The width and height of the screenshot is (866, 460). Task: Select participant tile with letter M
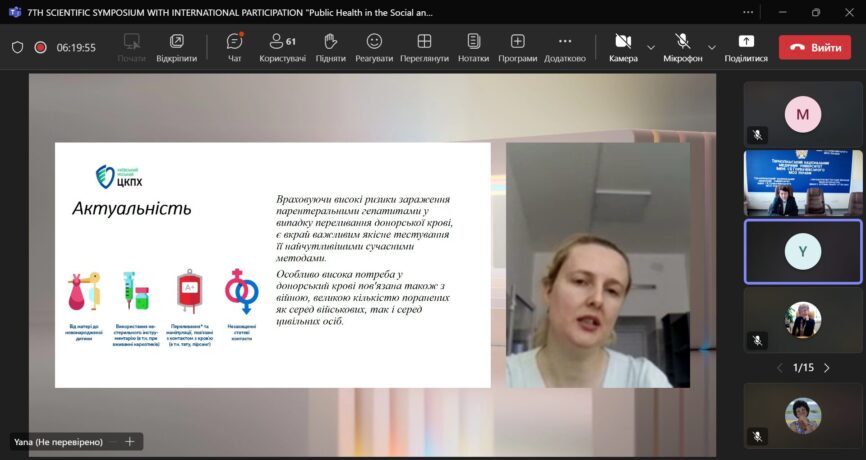click(802, 114)
